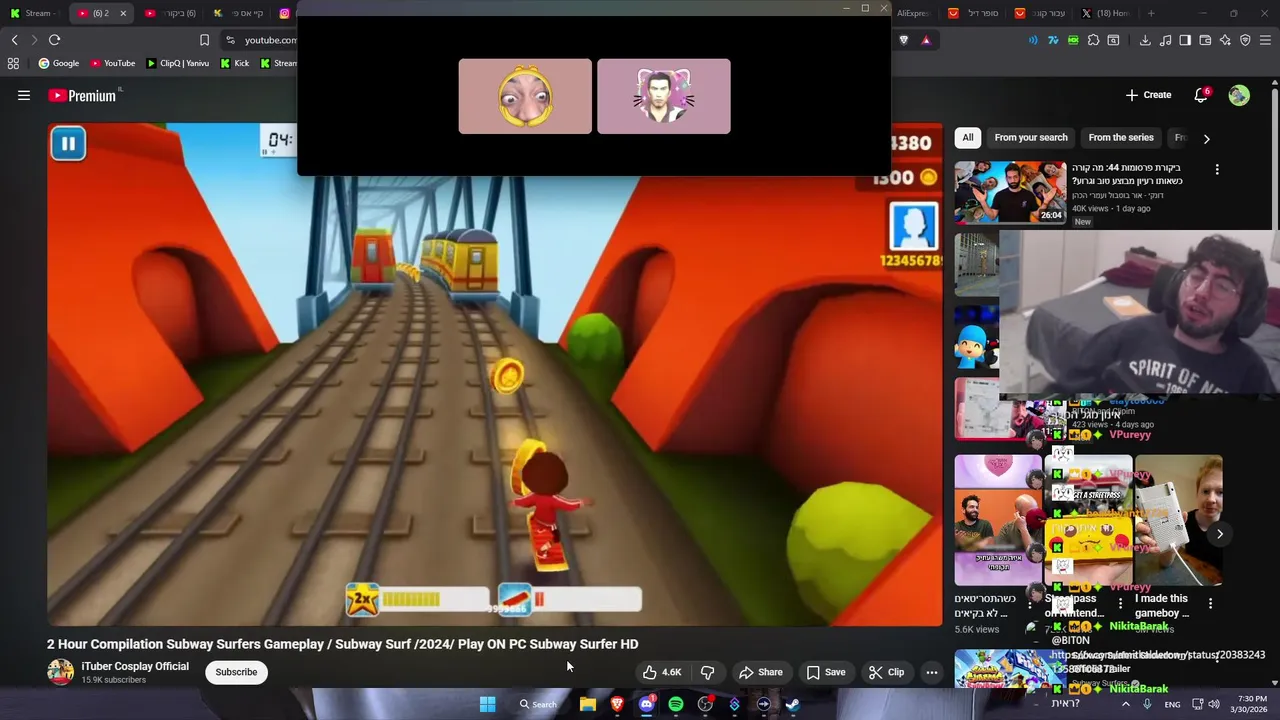Select the right cat-ears avatar in overlay window
The height and width of the screenshot is (720, 1280).
664,96
